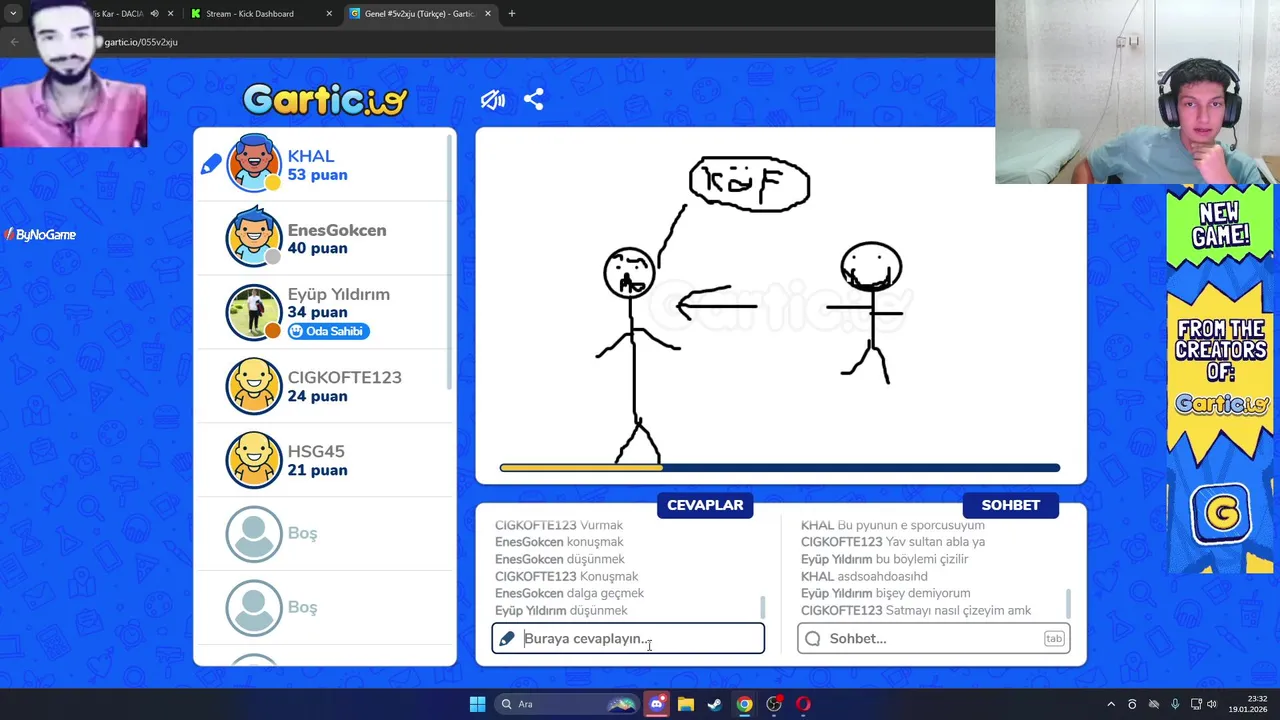Open Opera from the taskbar
1280x720 pixels.
[x=803, y=704]
